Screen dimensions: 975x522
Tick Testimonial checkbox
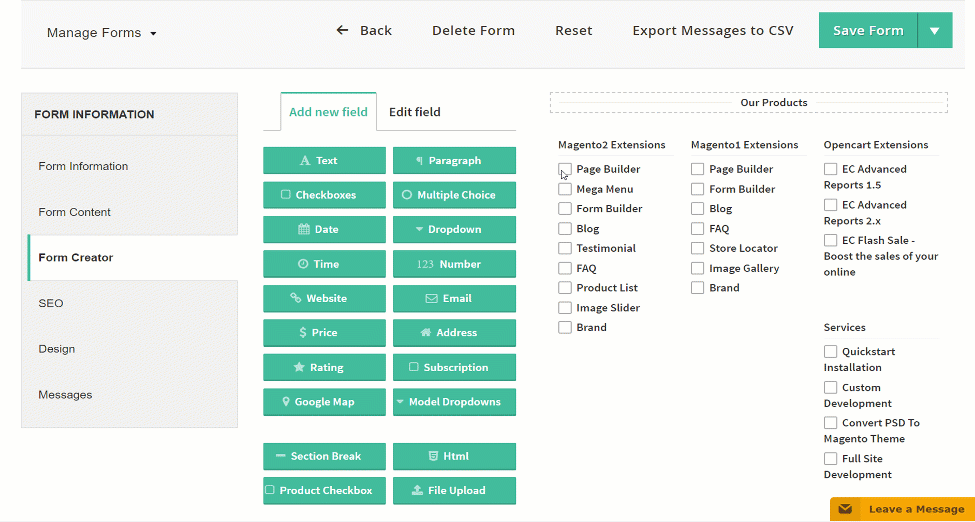tap(565, 248)
